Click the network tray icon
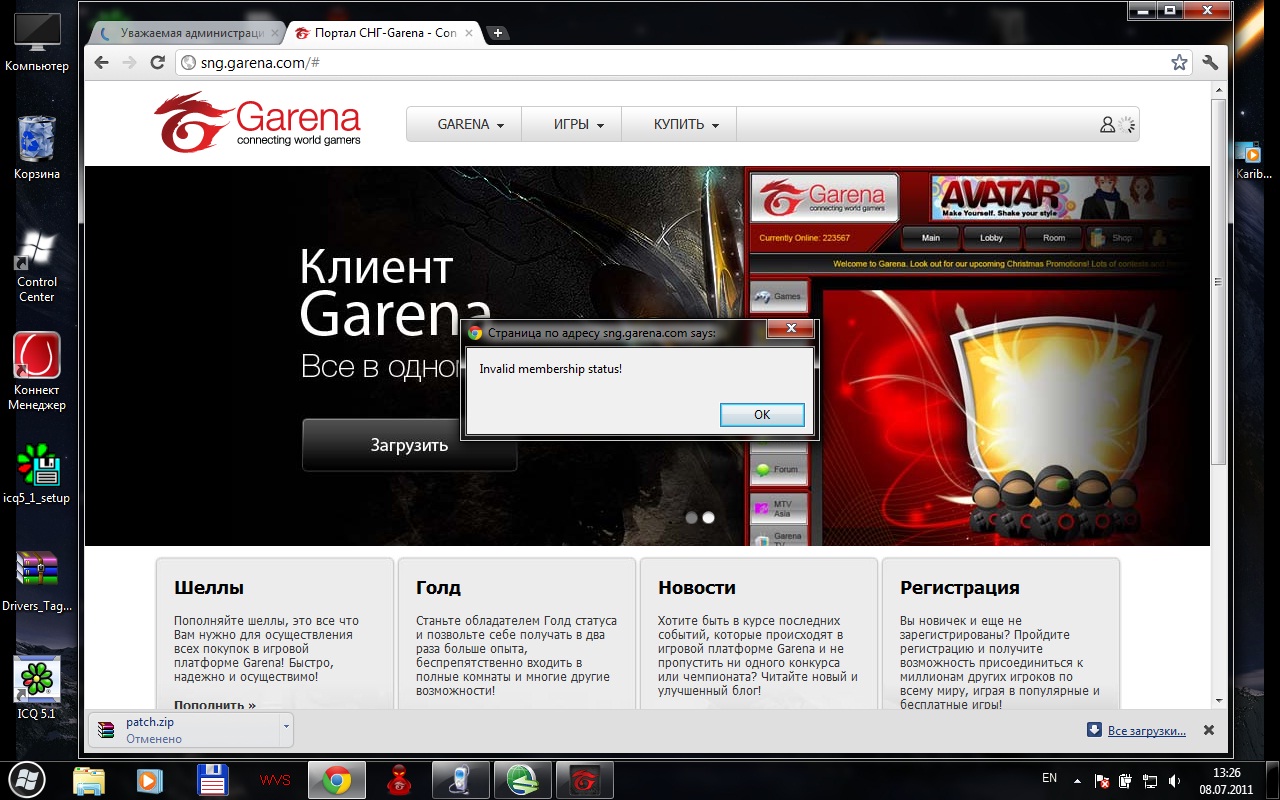Viewport: 1280px width, 800px height. [x=1150, y=781]
